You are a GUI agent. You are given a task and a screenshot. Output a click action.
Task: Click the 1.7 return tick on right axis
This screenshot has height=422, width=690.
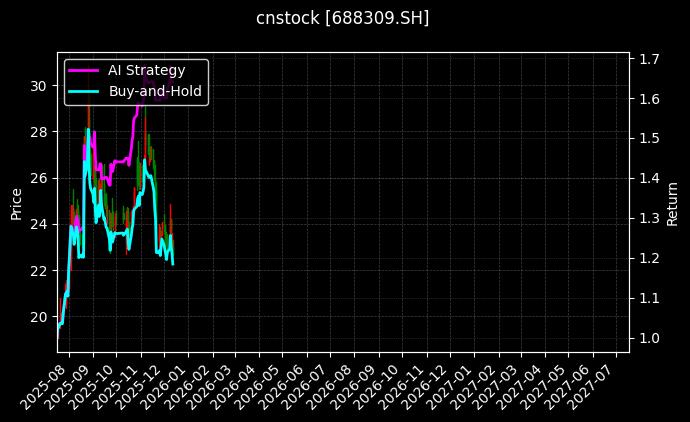click(x=648, y=59)
